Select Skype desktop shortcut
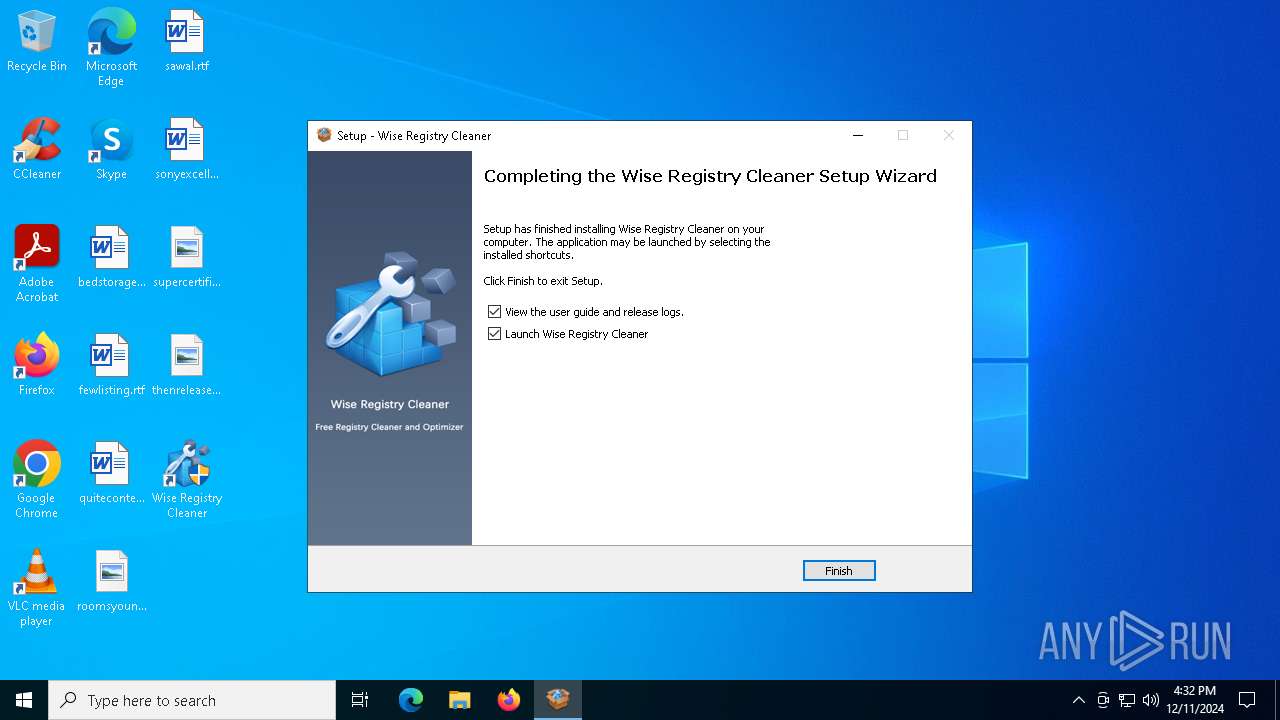Viewport: 1280px width, 720px height. pos(111,150)
